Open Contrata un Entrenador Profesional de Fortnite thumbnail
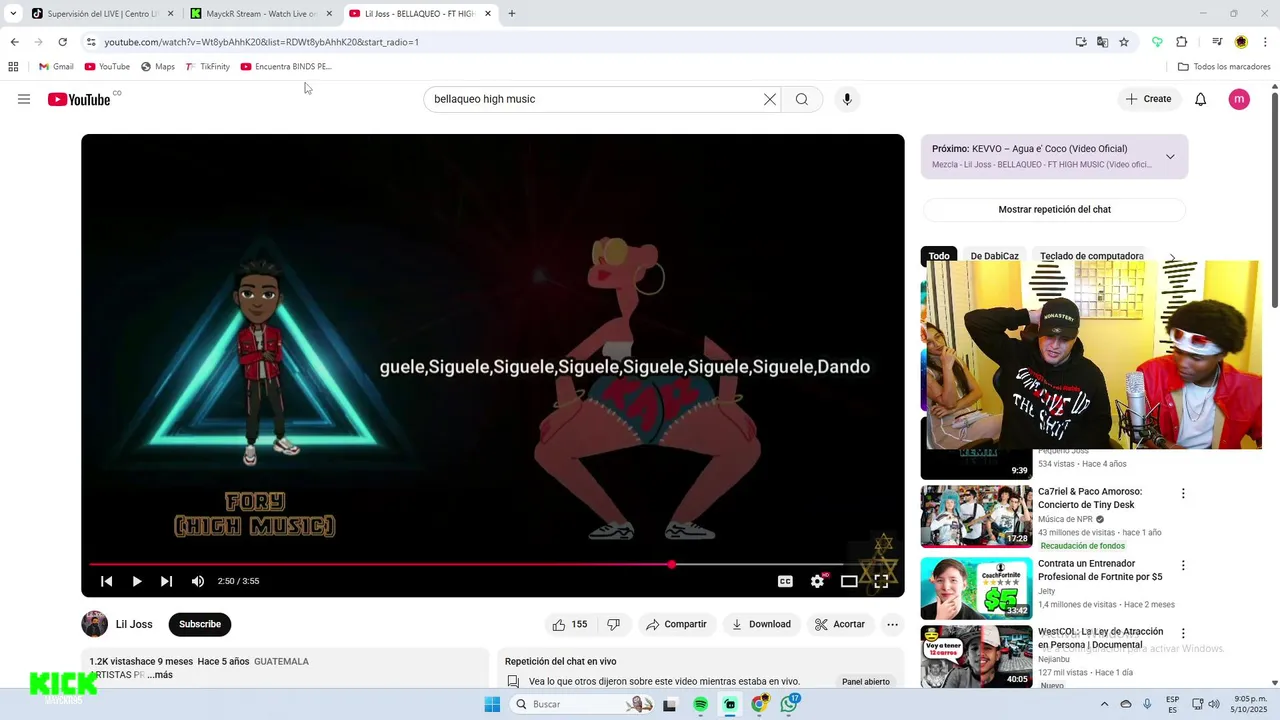The height and width of the screenshot is (720, 1280). (x=976, y=588)
